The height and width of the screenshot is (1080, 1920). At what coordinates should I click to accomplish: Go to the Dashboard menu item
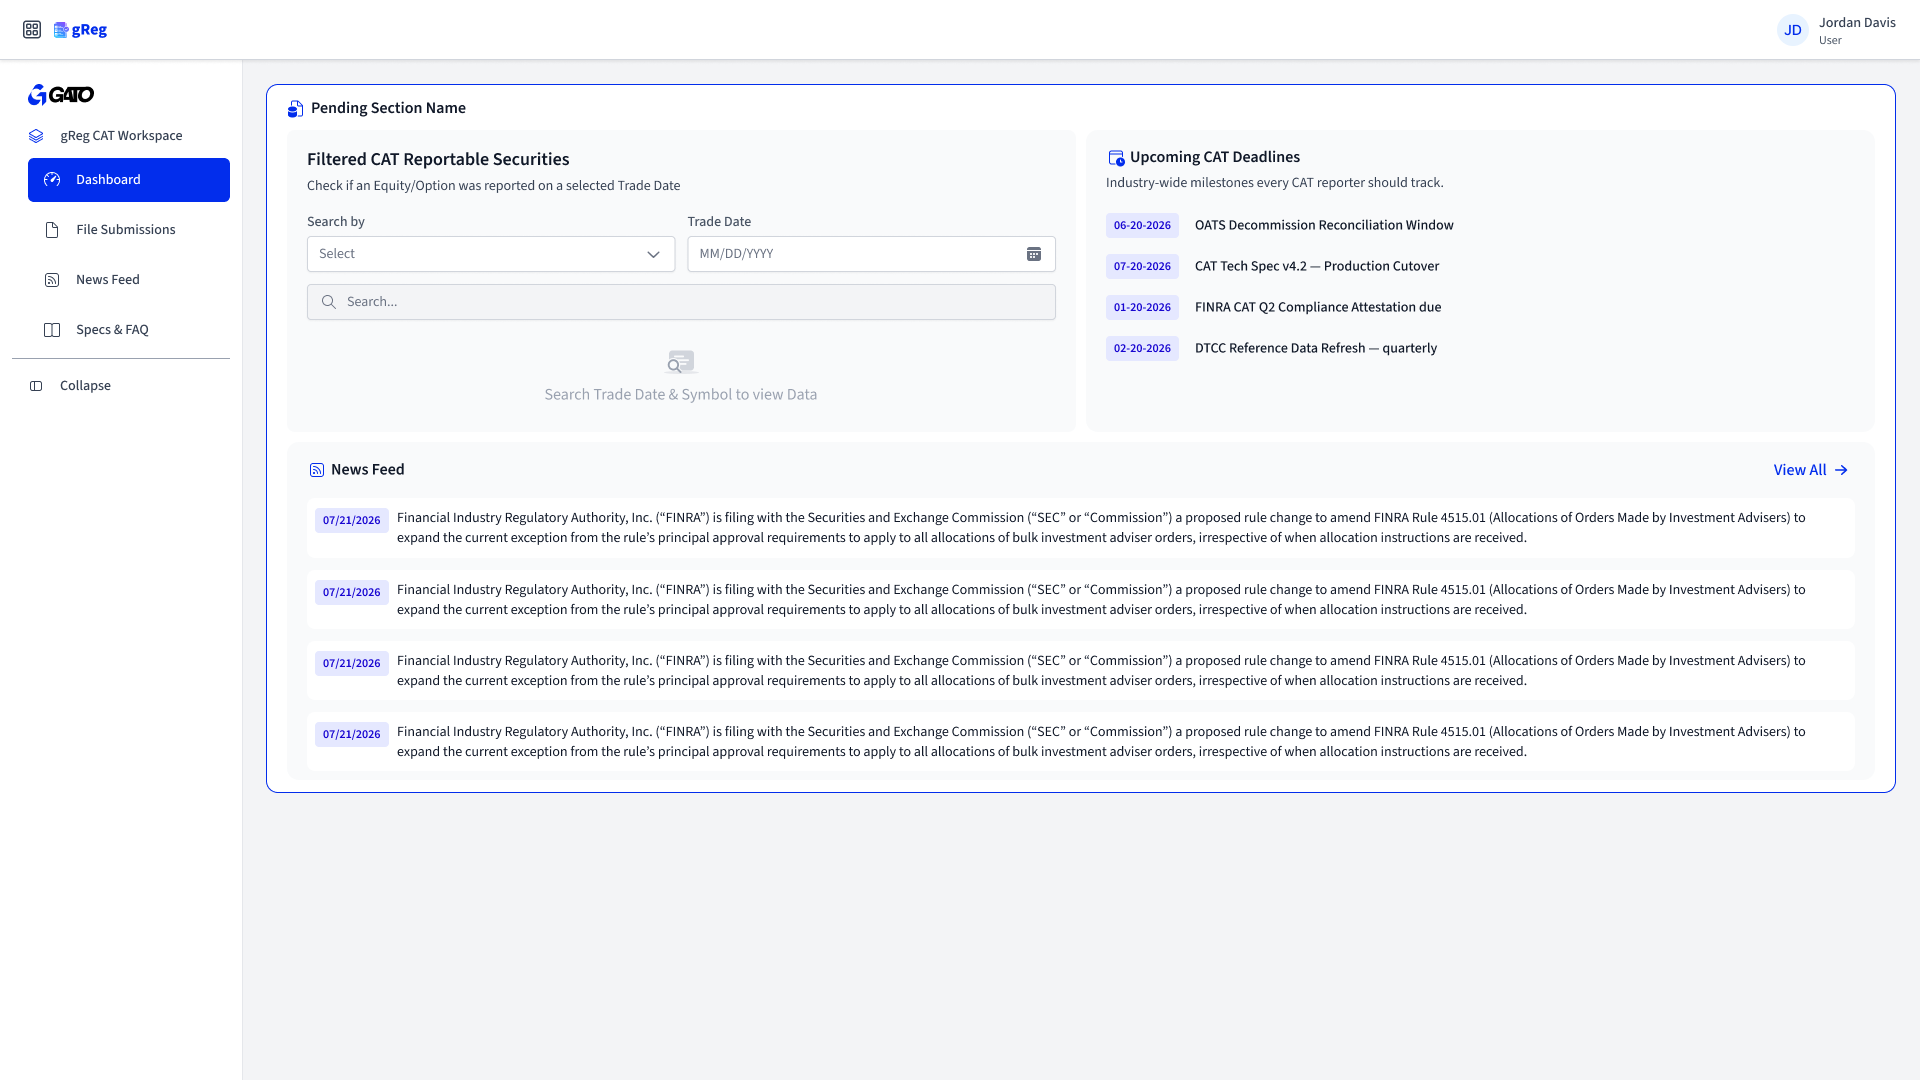[129, 180]
